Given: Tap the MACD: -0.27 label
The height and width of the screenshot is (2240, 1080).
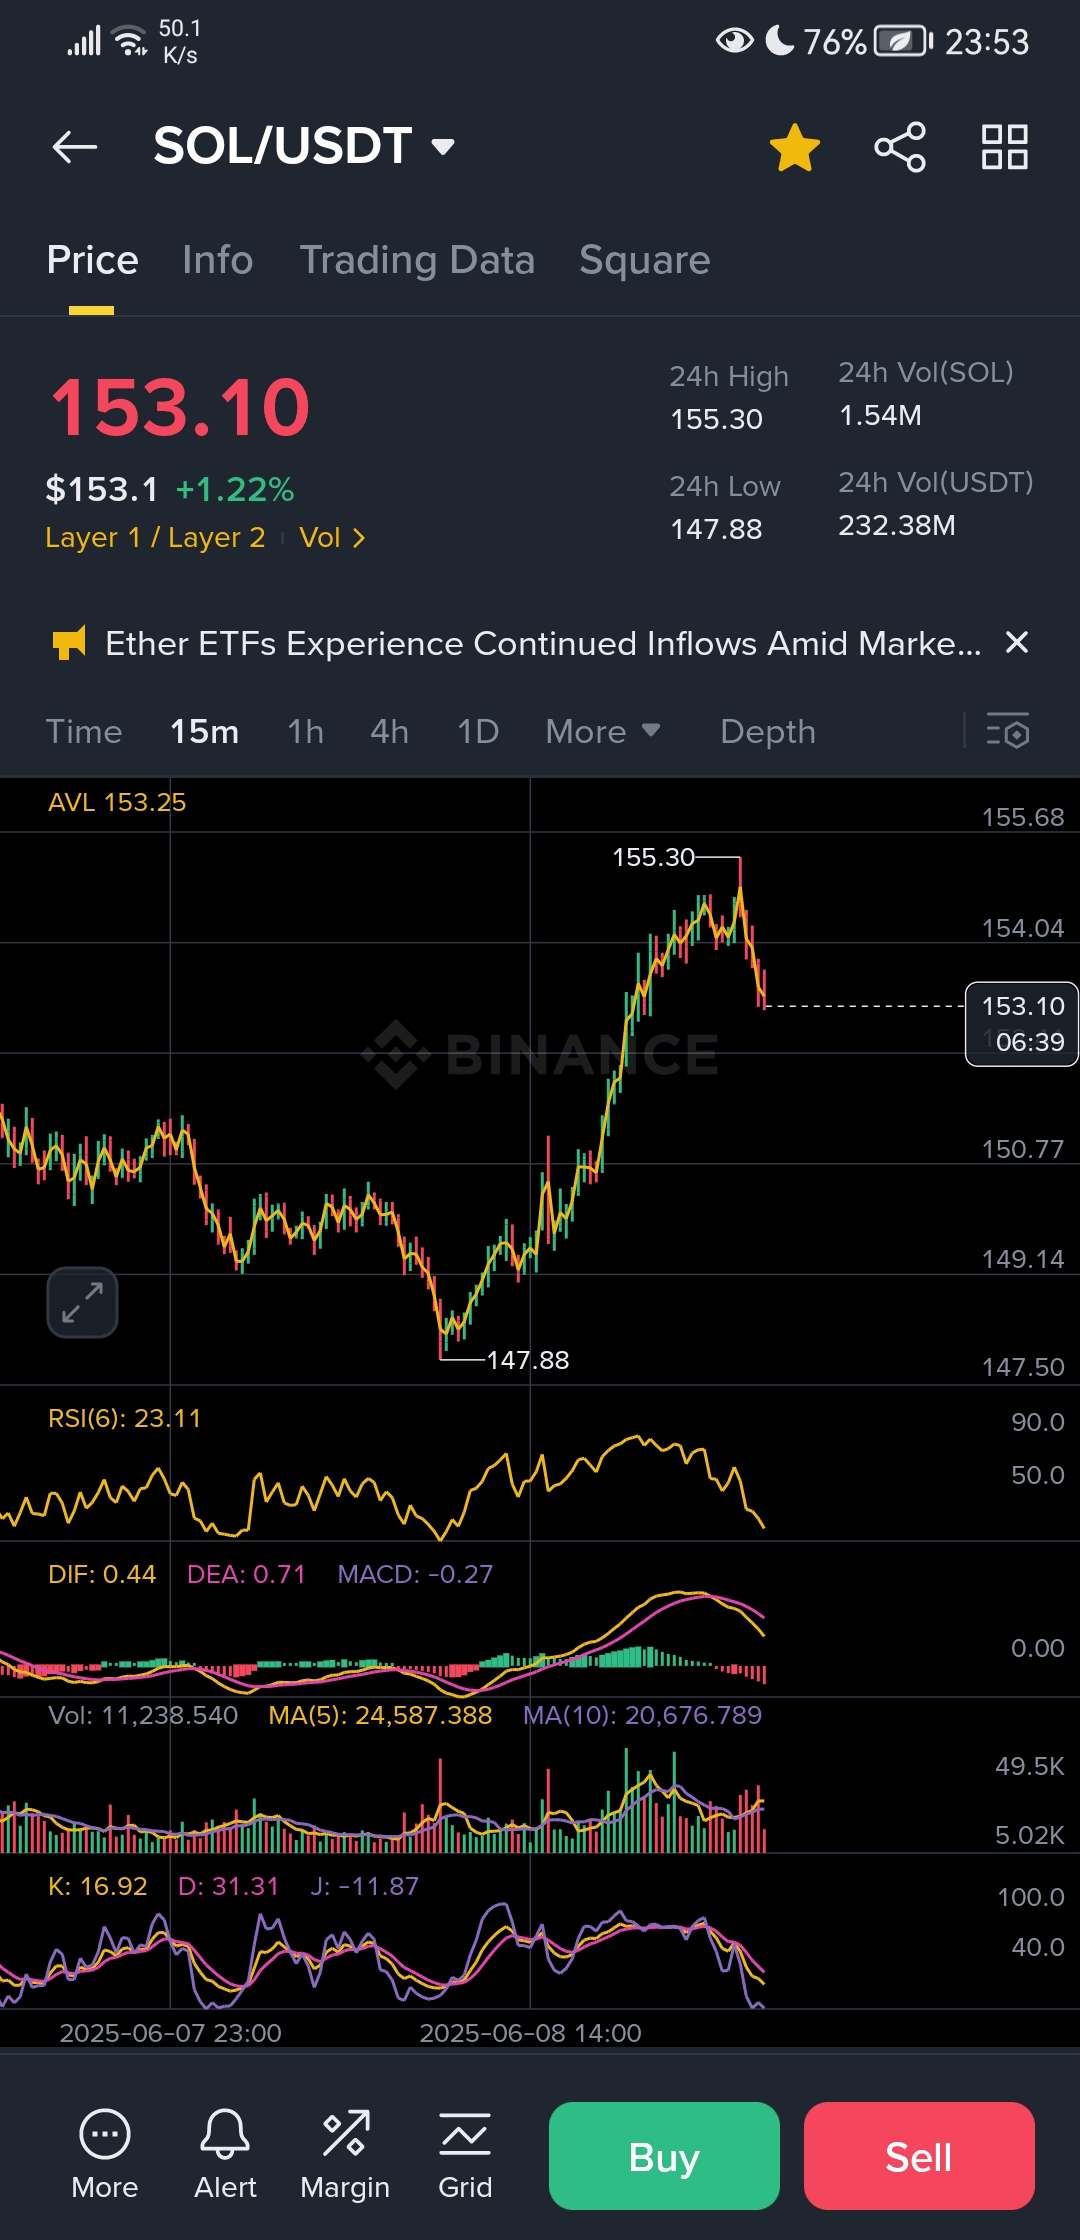Looking at the screenshot, I should coord(415,1574).
